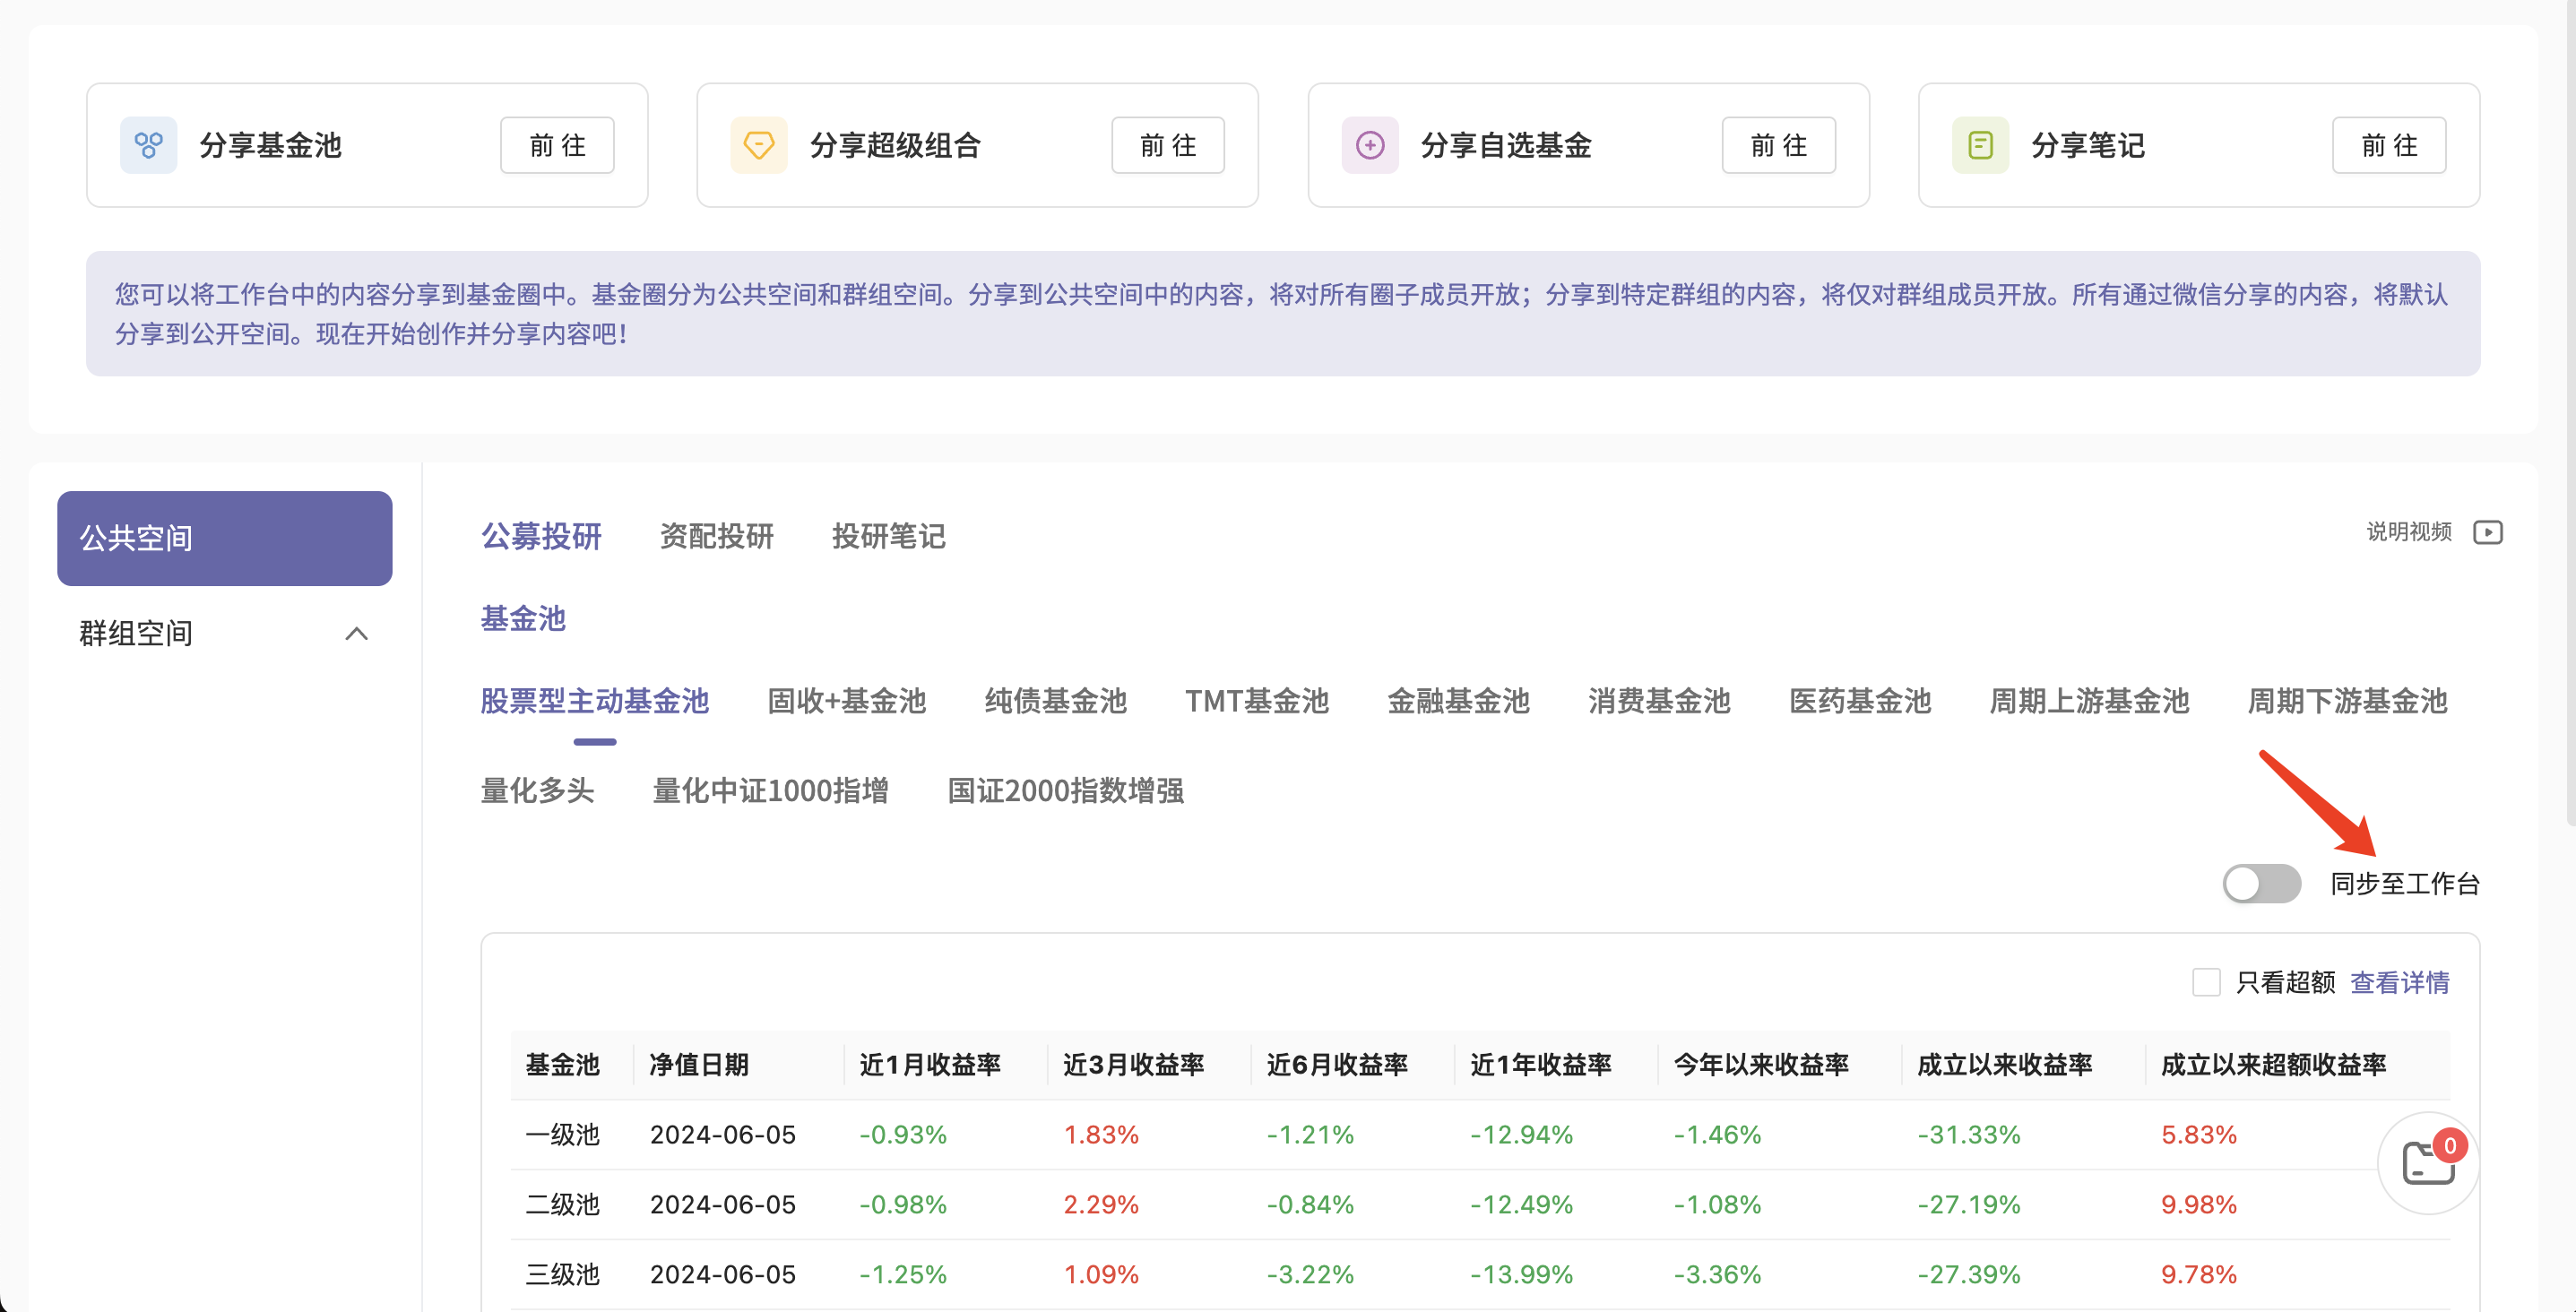2576x1312 pixels.
Task: Click 前往 button for 分享笔记
Action: coord(2389,146)
